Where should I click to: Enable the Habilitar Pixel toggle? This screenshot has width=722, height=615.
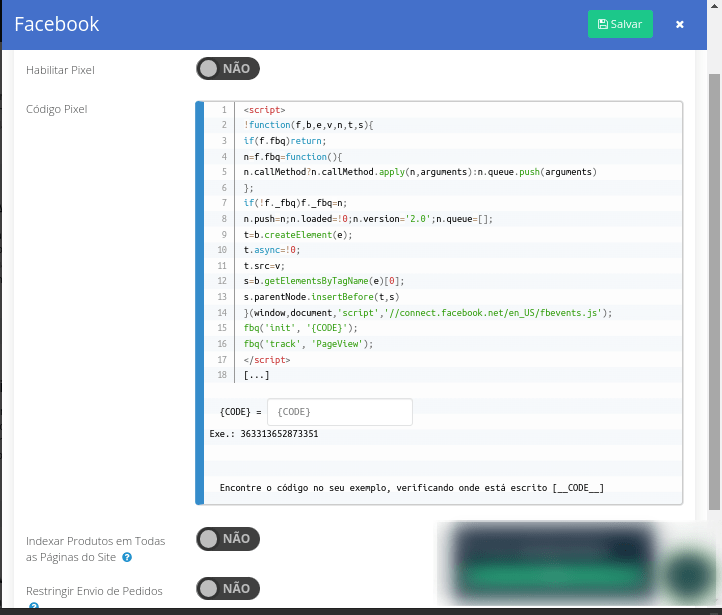point(228,69)
